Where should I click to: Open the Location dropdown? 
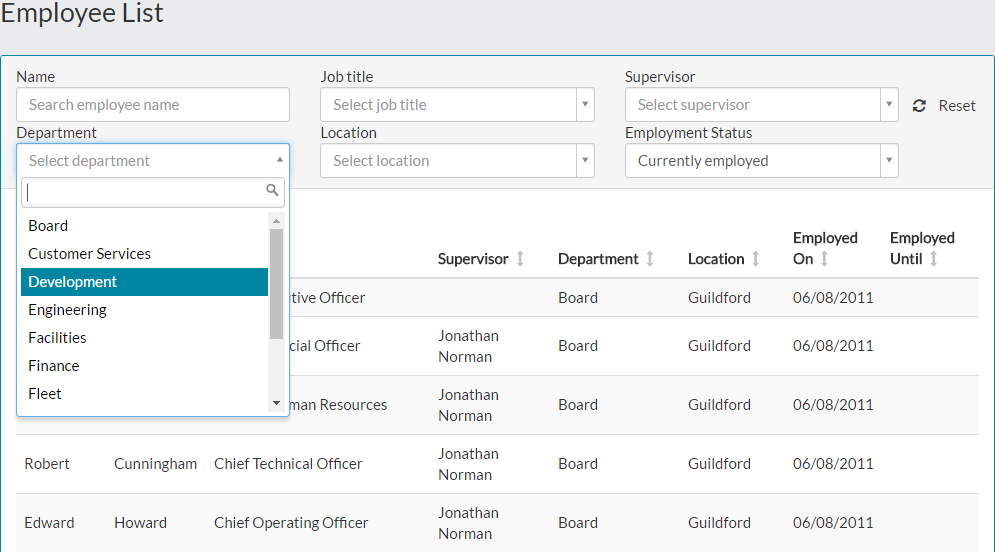[457, 161]
